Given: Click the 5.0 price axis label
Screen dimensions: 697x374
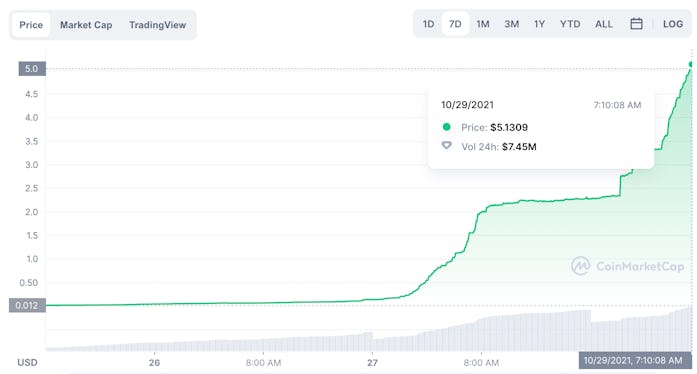Looking at the screenshot, I should pos(32,68).
